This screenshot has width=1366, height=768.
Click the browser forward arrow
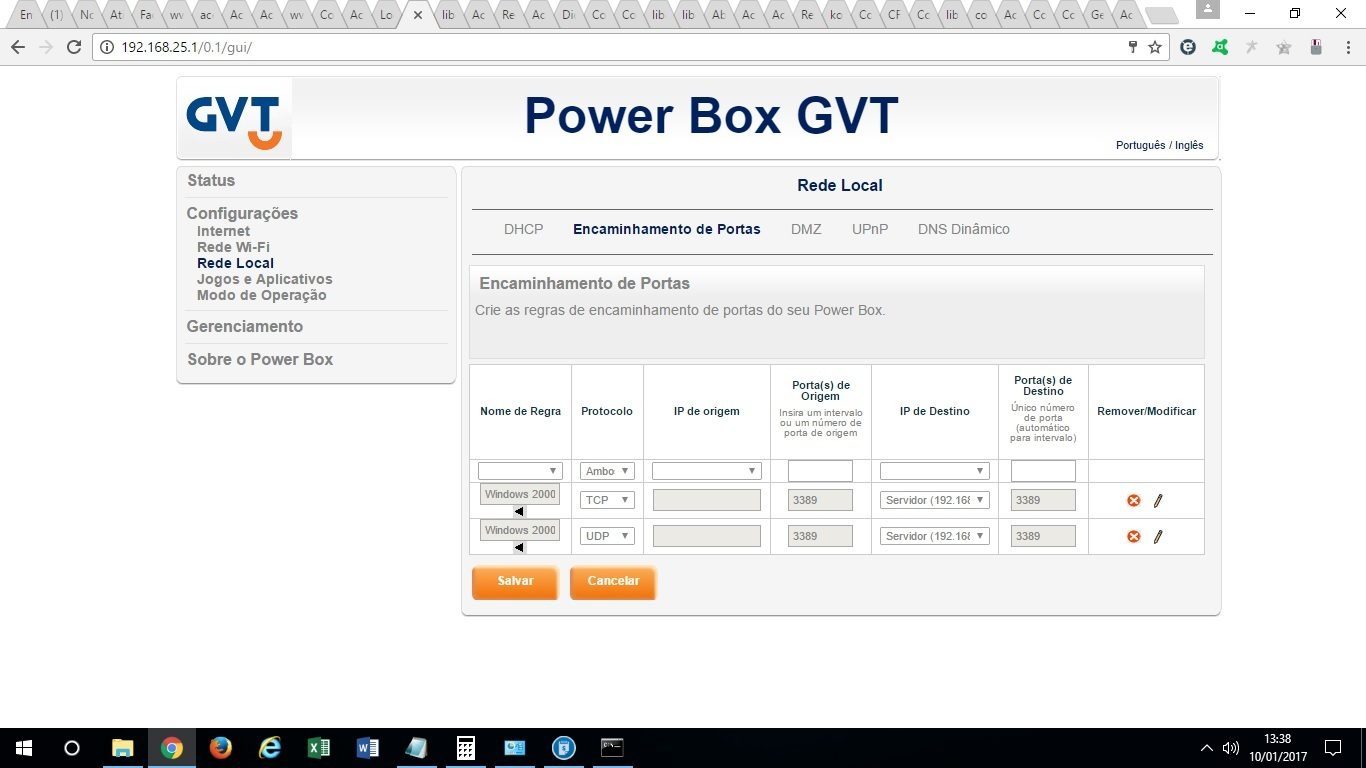pos(45,47)
